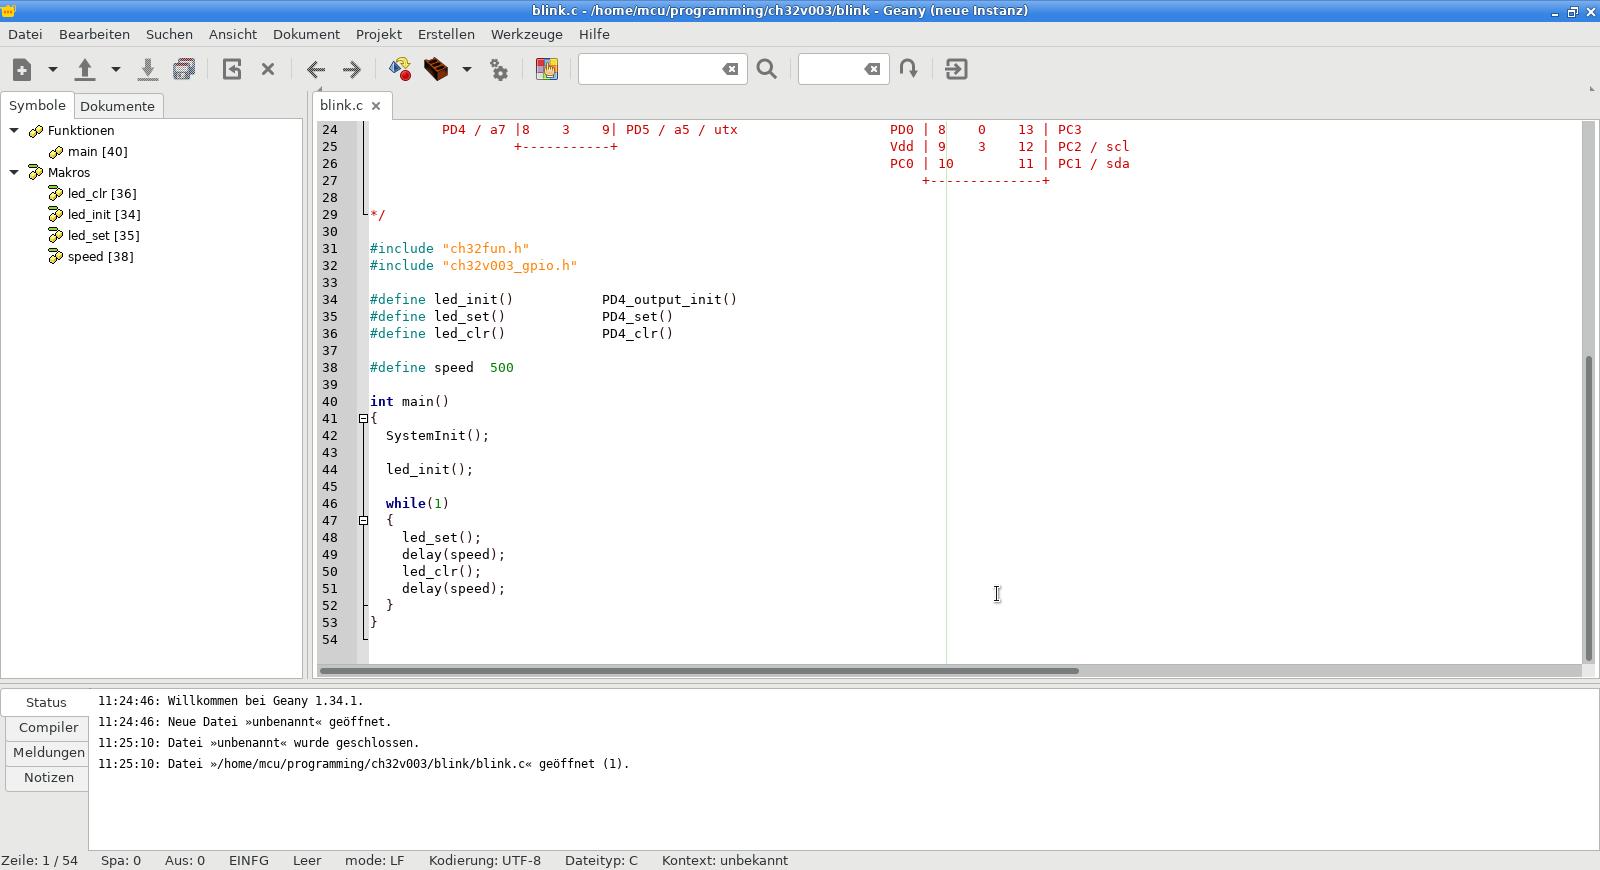Navigate back with the left arrow icon
This screenshot has height=870, width=1600.
tap(316, 69)
